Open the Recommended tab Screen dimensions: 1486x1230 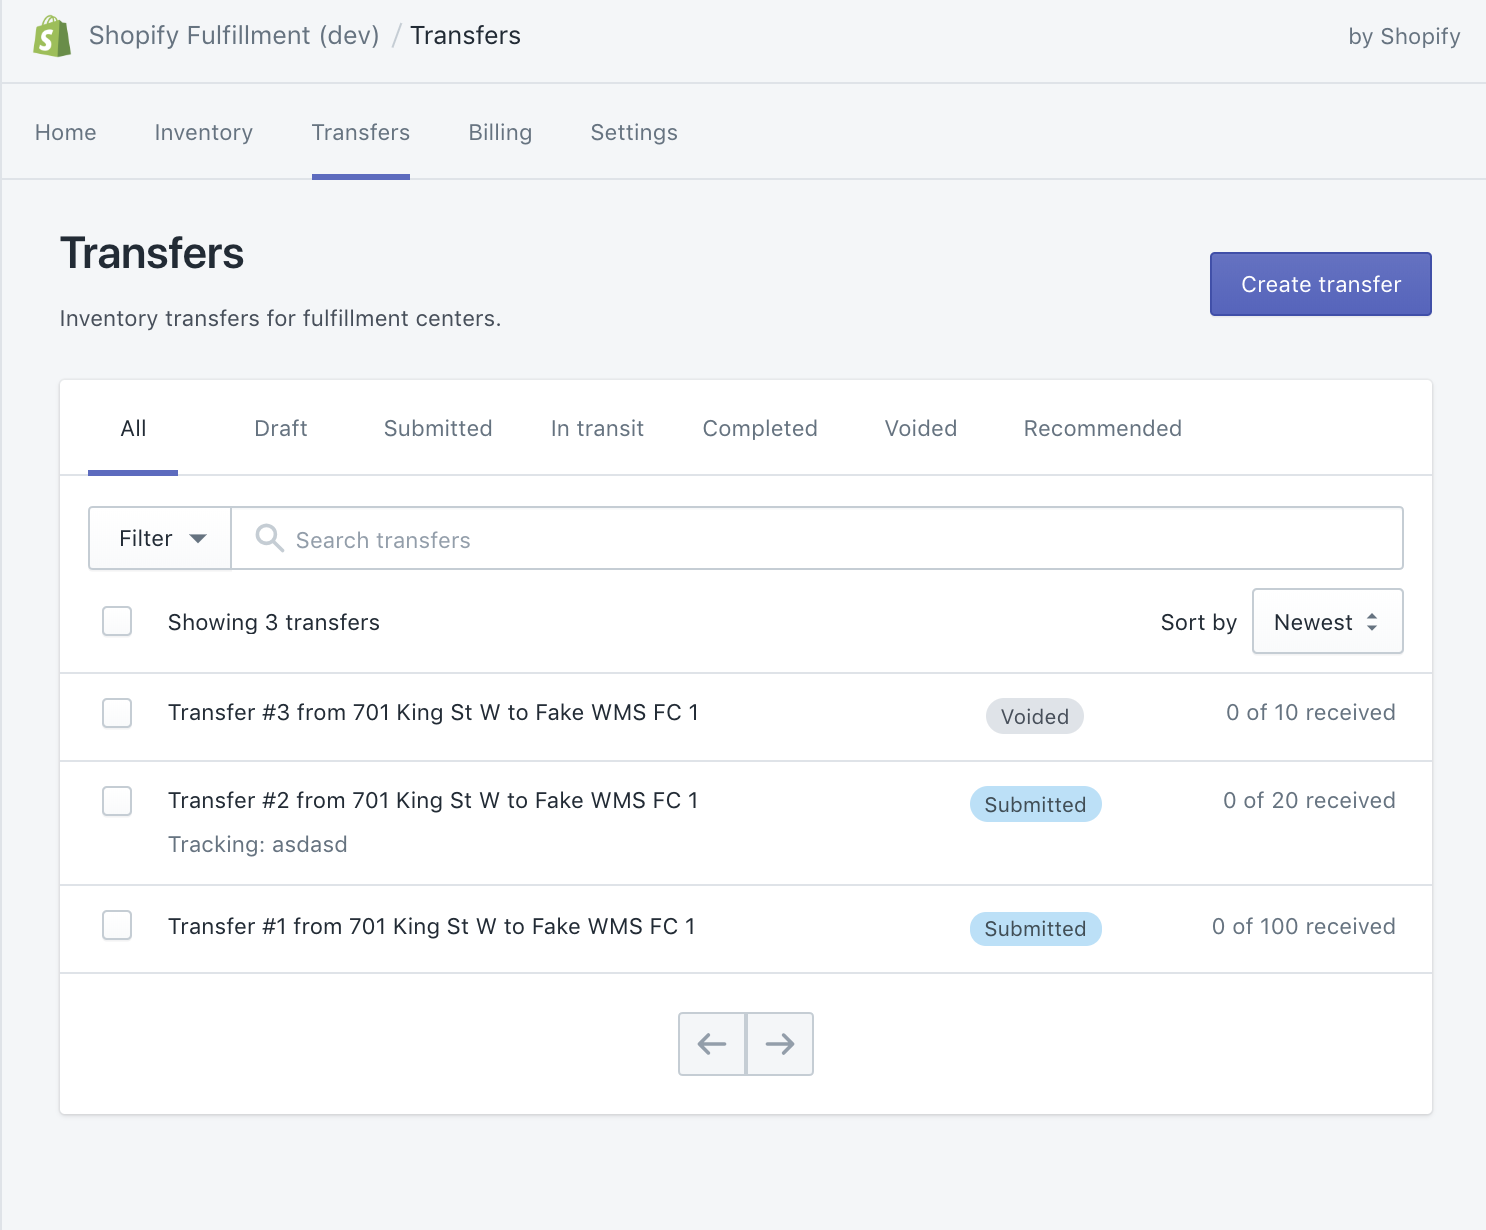coord(1103,428)
